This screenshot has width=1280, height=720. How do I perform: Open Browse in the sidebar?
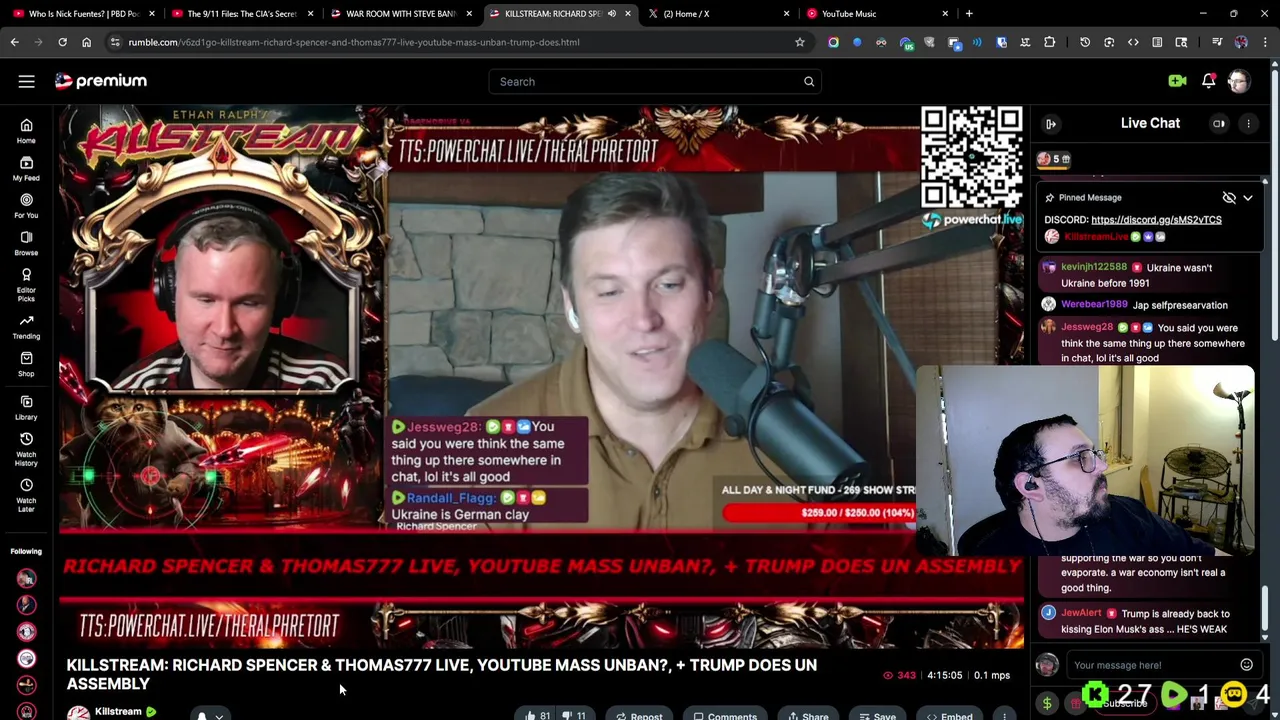coord(26,243)
